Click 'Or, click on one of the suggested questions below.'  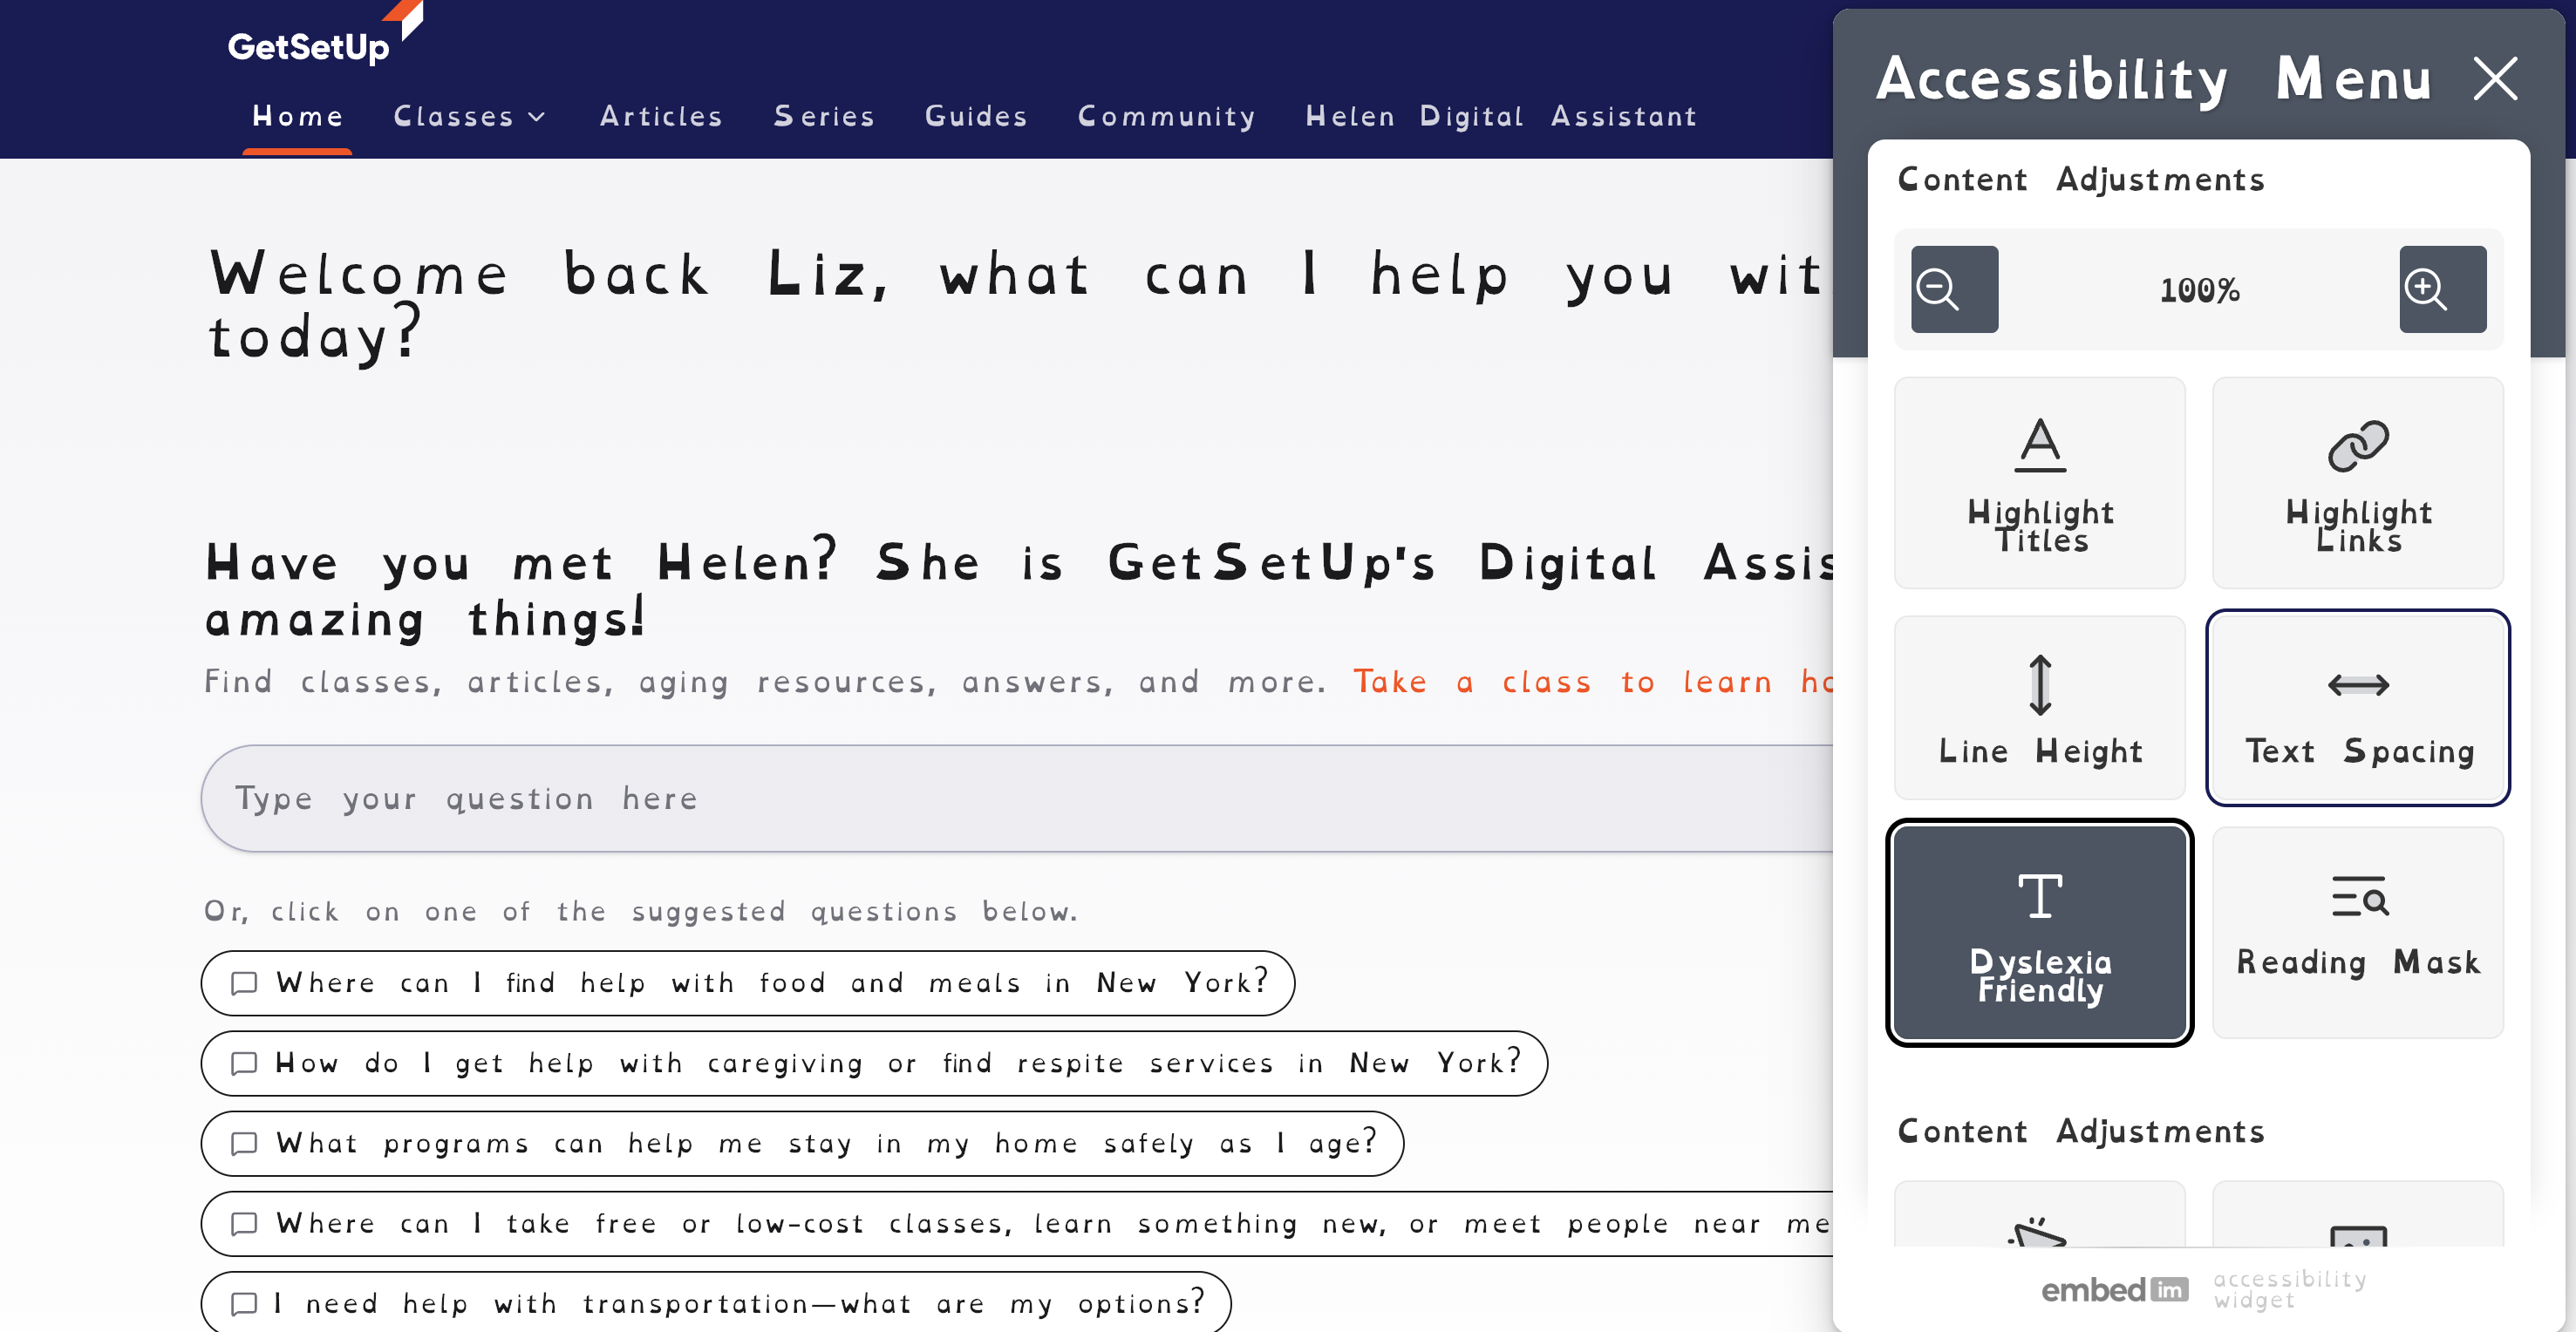point(640,911)
